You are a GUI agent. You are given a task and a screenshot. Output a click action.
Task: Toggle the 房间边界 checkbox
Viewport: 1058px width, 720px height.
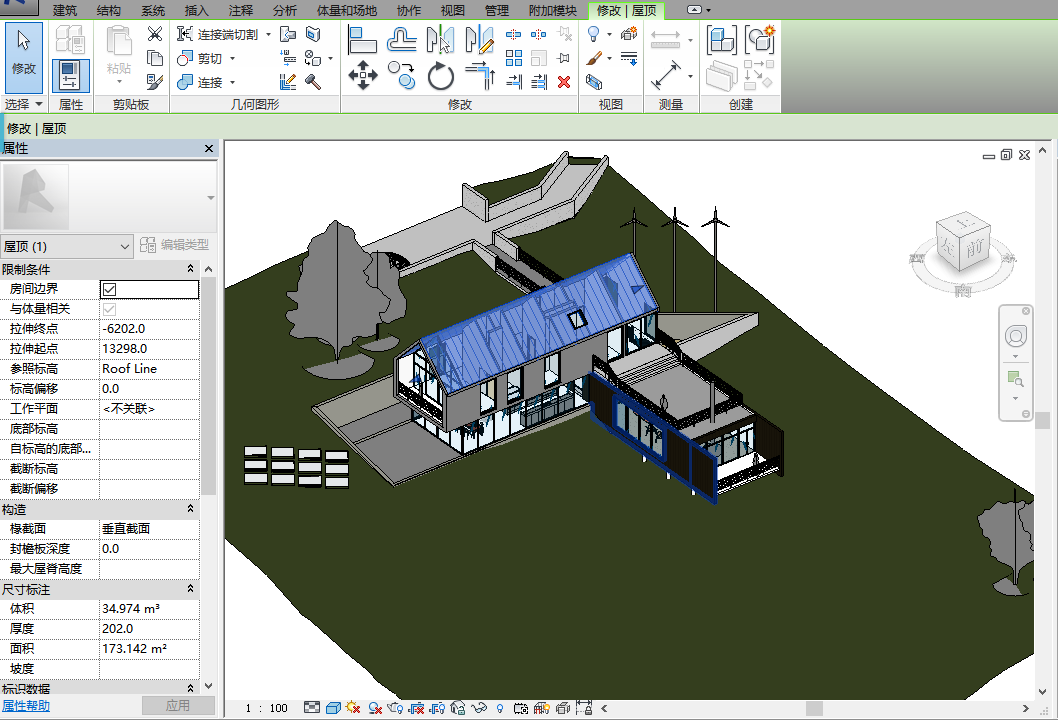[x=110, y=289]
